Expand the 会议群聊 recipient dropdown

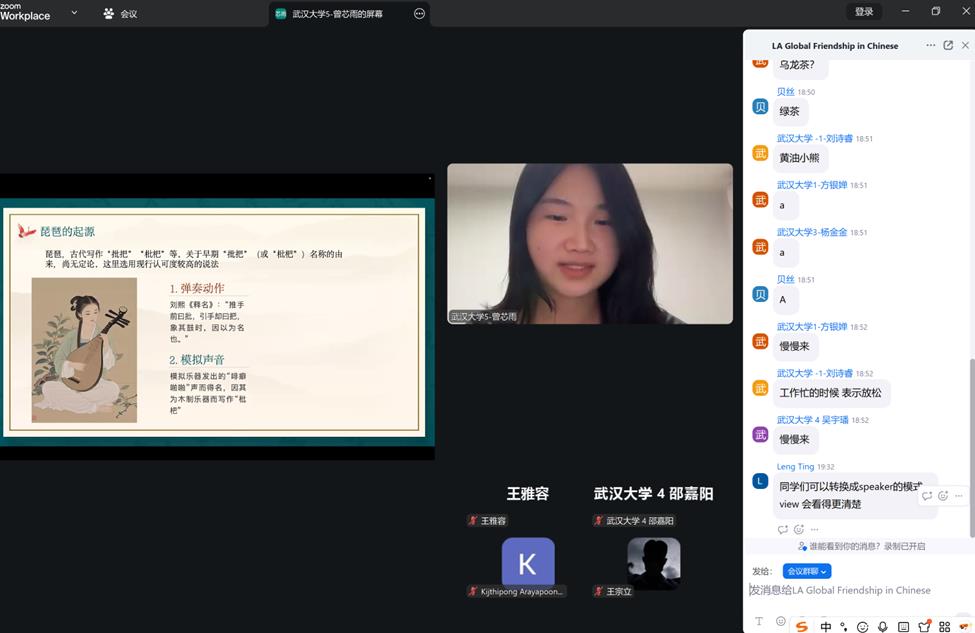[x=807, y=571]
